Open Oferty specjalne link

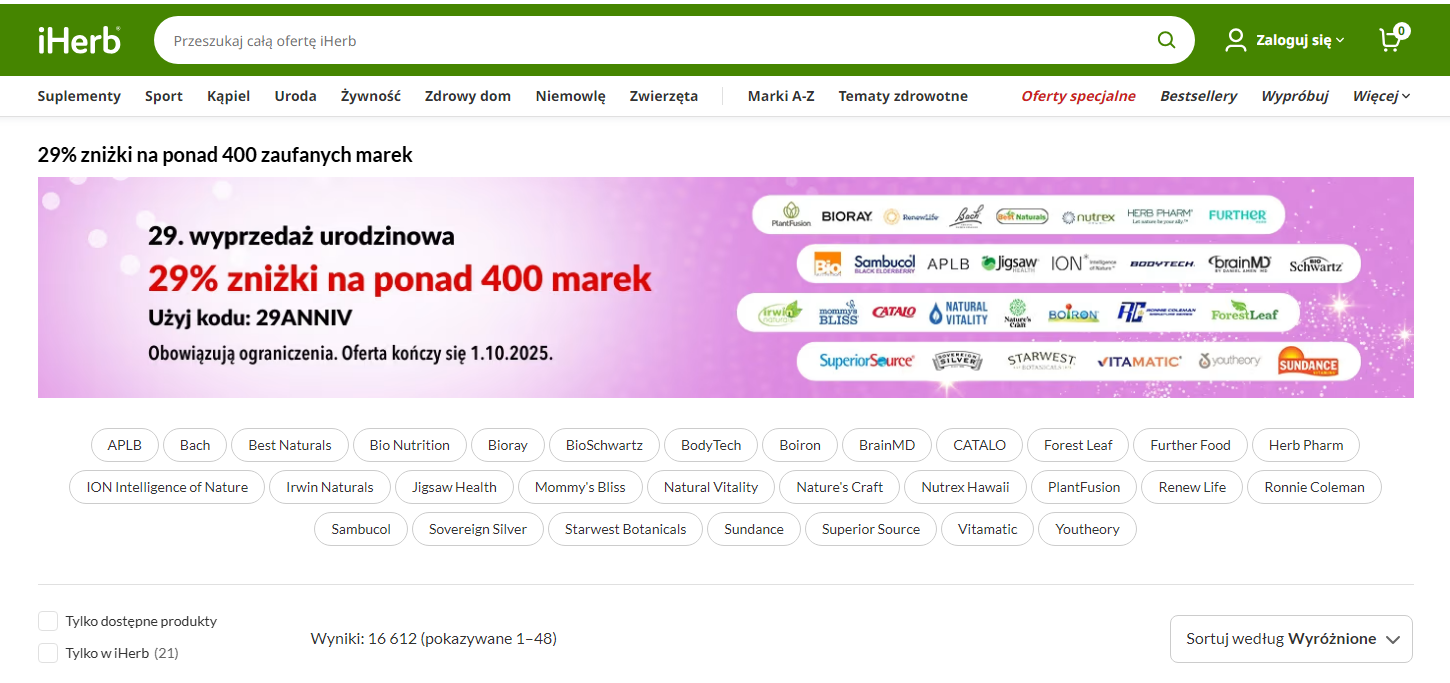1078,96
